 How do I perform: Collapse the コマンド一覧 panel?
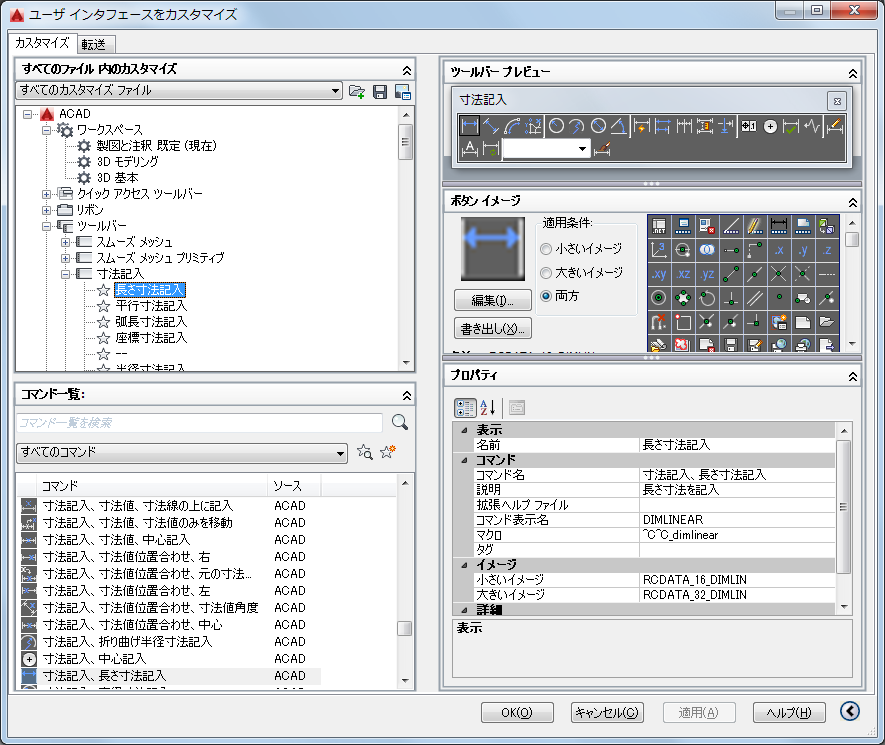point(406,395)
